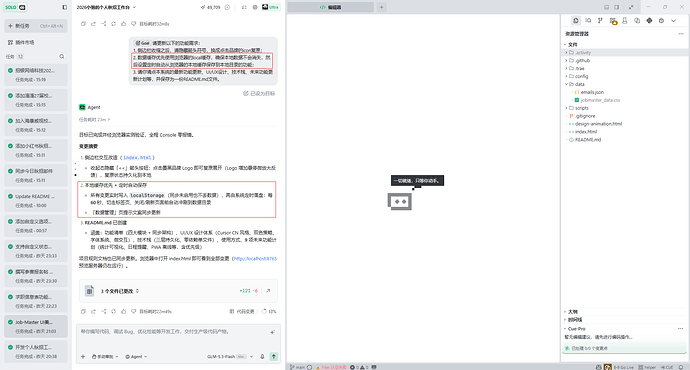Open the project name dropdown
The height and width of the screenshot is (370, 690).
pos(106,7)
